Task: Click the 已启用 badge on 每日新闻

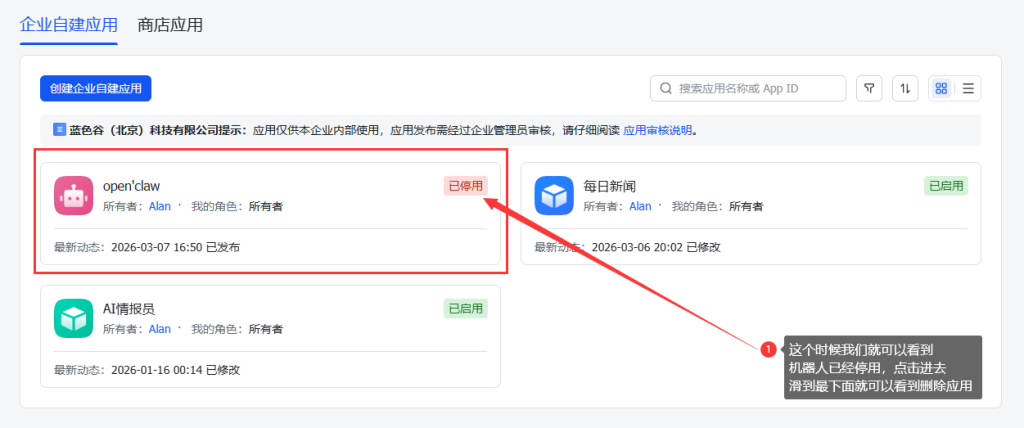Action: click(946, 186)
